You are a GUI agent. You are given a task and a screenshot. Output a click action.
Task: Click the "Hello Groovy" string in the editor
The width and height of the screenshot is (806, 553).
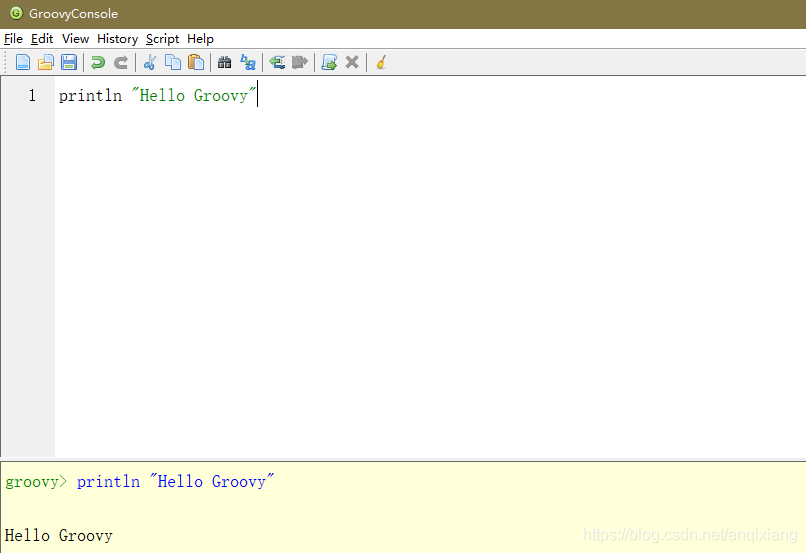(x=193, y=96)
